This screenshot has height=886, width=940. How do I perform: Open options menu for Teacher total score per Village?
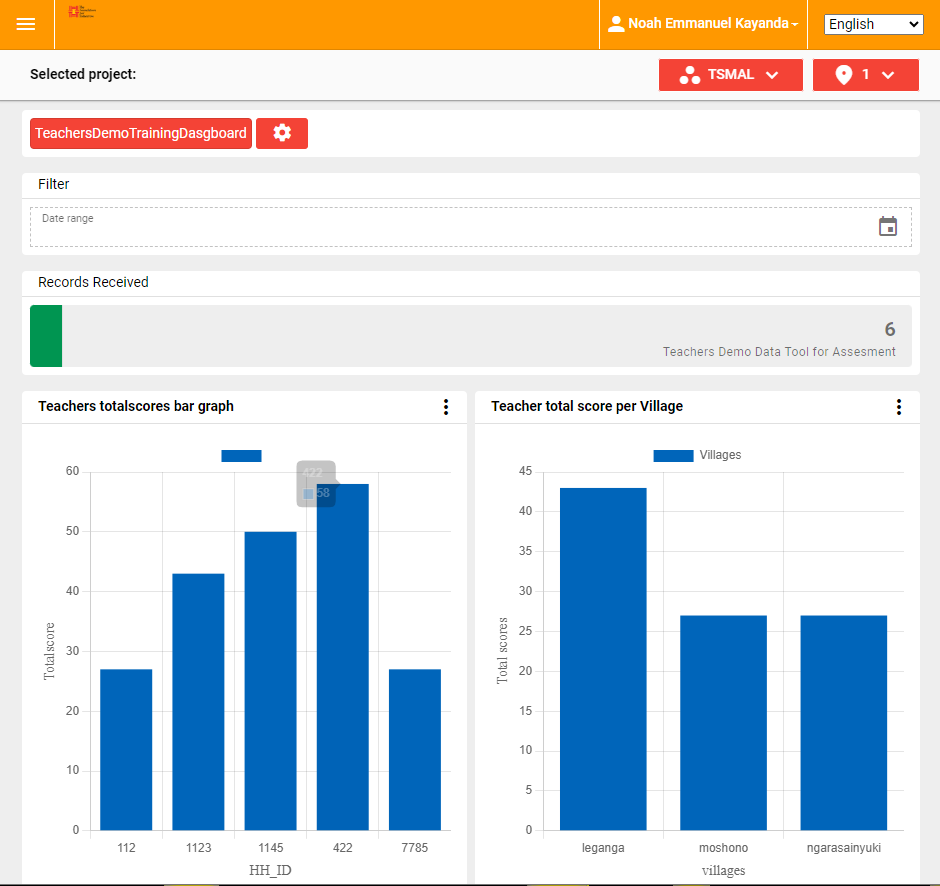click(899, 407)
